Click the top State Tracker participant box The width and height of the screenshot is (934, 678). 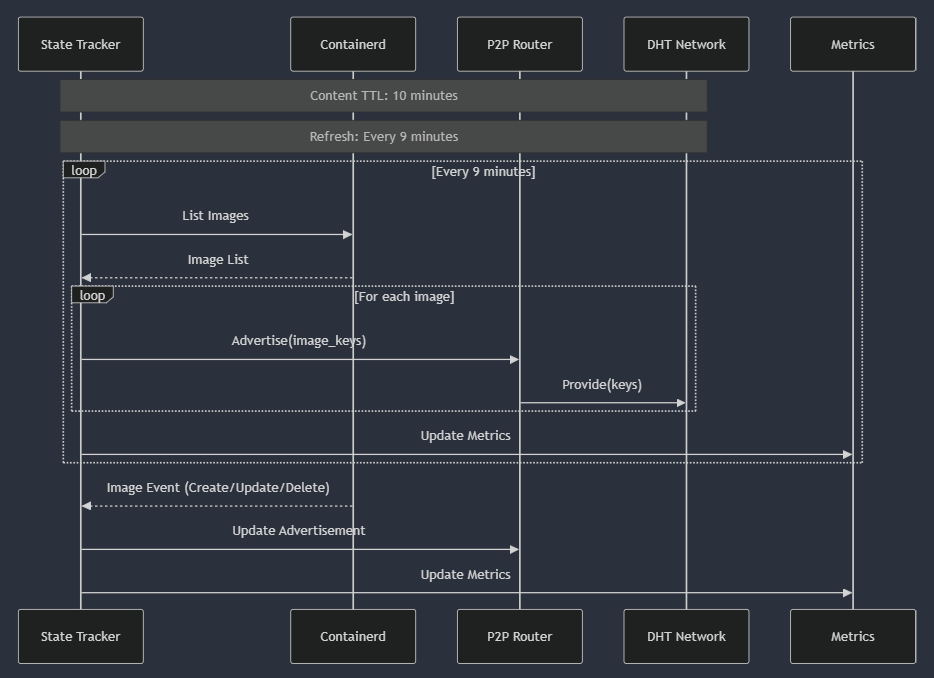80,44
